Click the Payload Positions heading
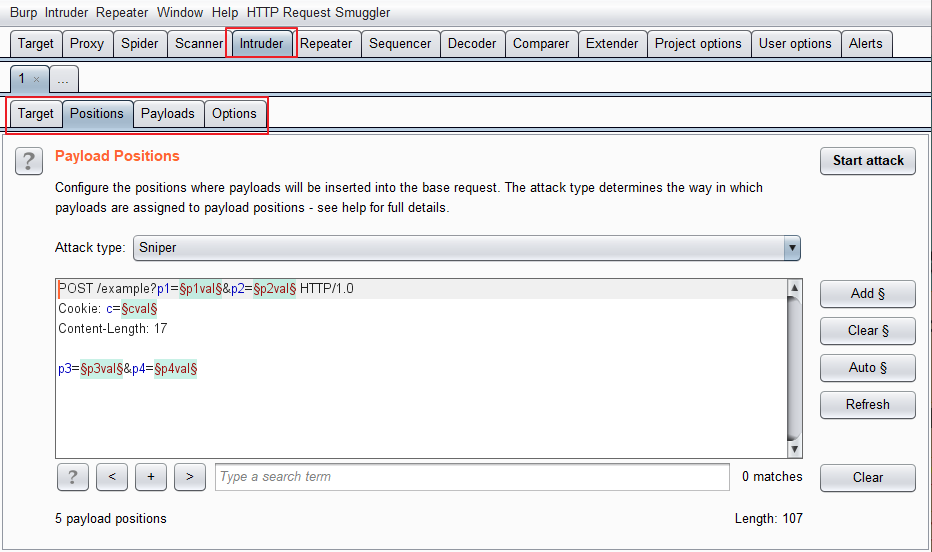The height and width of the screenshot is (552, 932). click(117, 156)
